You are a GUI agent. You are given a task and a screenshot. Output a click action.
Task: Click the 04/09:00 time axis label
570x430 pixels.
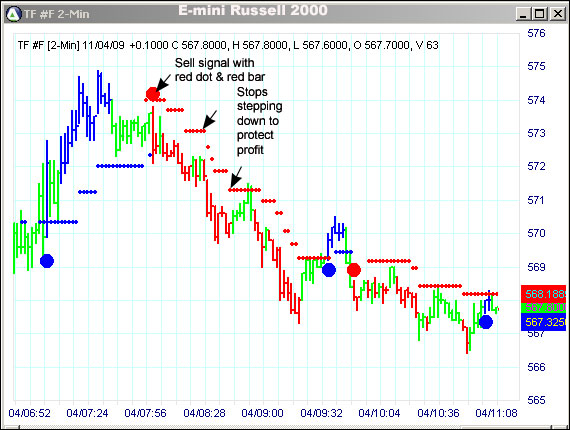[262, 413]
